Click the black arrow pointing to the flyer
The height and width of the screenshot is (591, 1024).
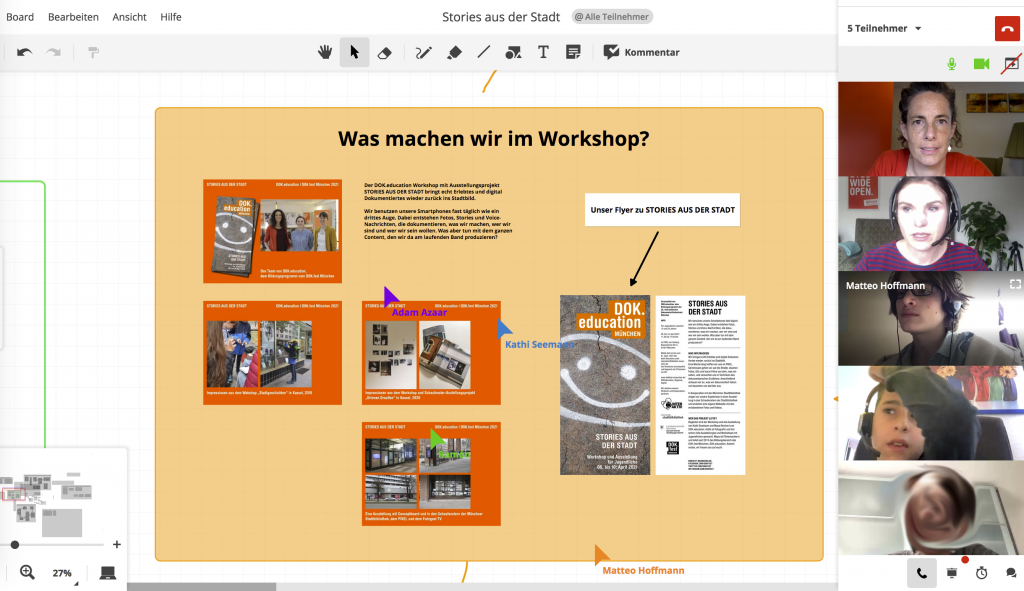pyautogui.click(x=644, y=259)
